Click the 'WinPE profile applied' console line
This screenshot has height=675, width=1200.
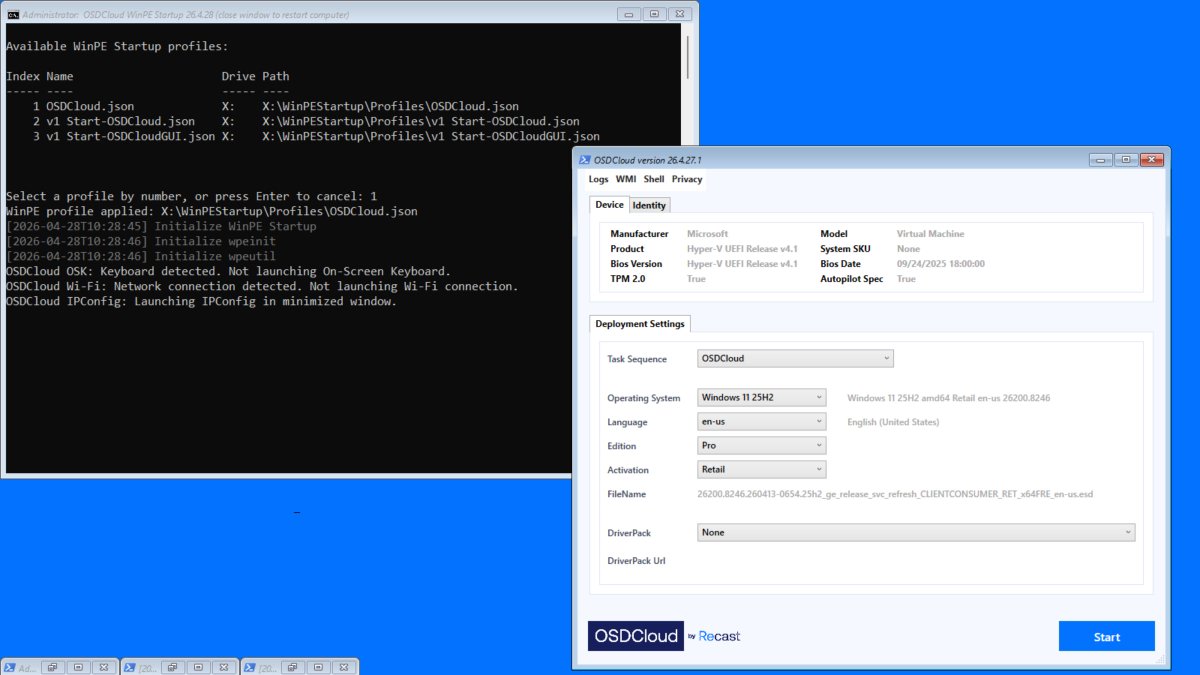point(211,211)
